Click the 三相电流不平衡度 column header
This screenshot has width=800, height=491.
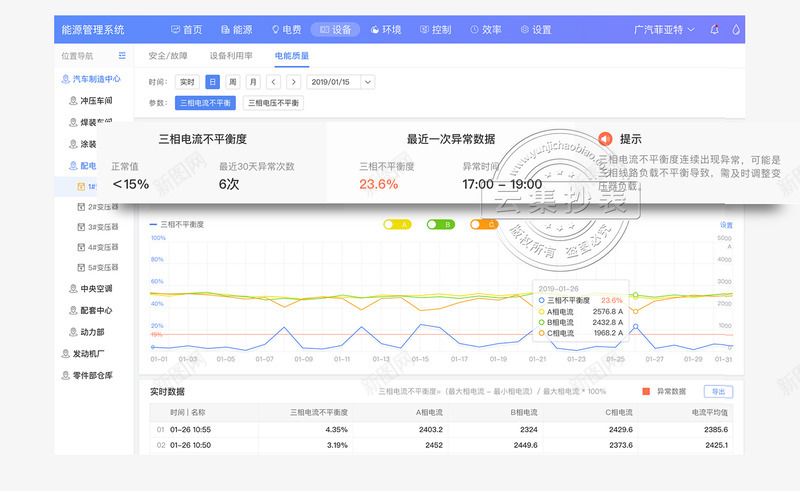[x=319, y=412]
